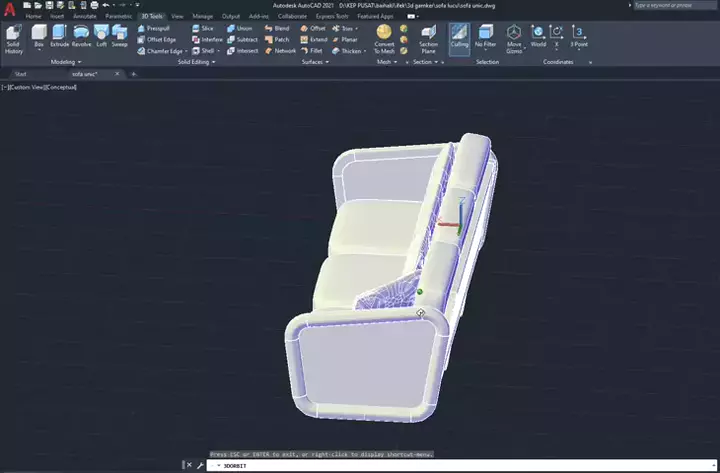The width and height of the screenshot is (720, 473).
Task: Add a new drawing tab
Action: coord(134,74)
